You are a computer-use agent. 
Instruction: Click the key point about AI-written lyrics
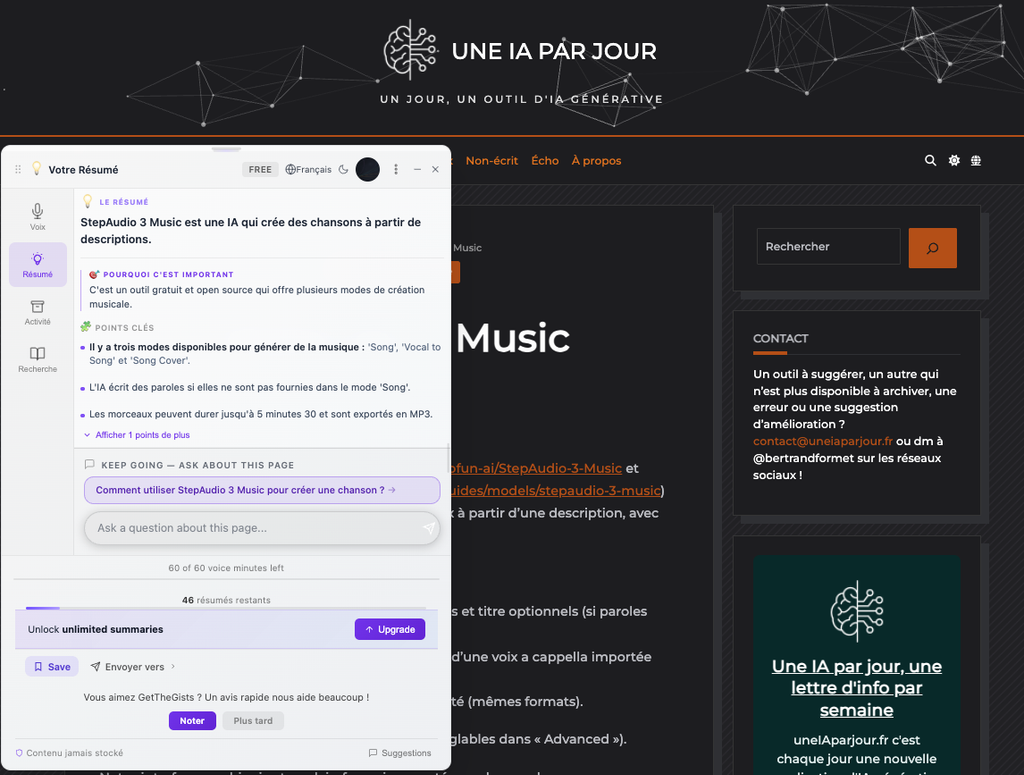(249, 387)
